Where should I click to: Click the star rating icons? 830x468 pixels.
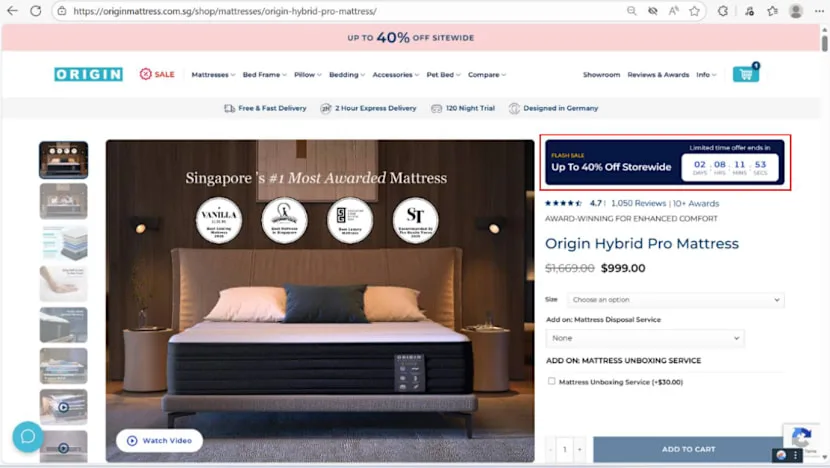(564, 203)
